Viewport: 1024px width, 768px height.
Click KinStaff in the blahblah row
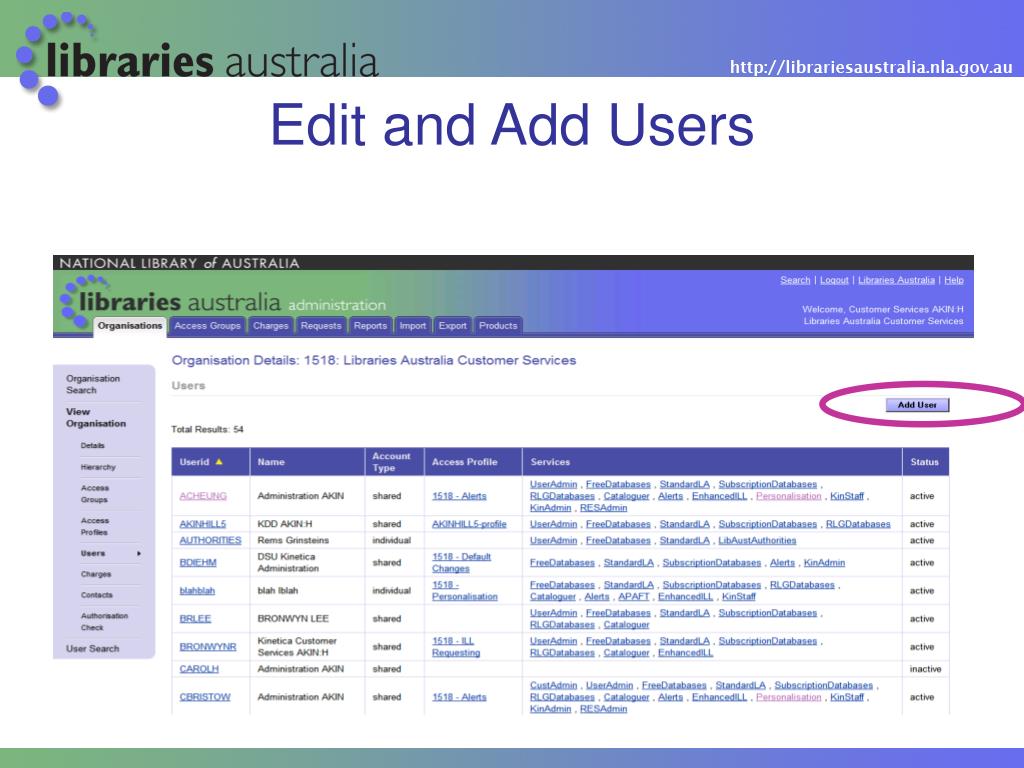tap(739, 596)
